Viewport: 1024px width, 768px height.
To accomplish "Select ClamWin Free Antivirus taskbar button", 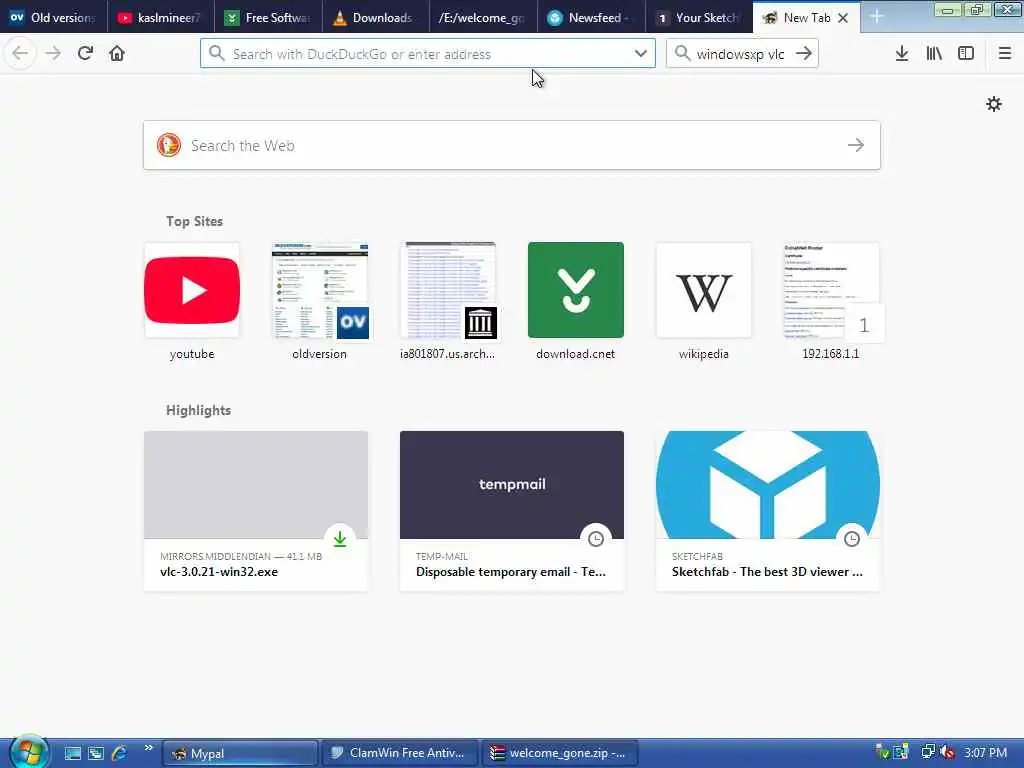I will 400,753.
